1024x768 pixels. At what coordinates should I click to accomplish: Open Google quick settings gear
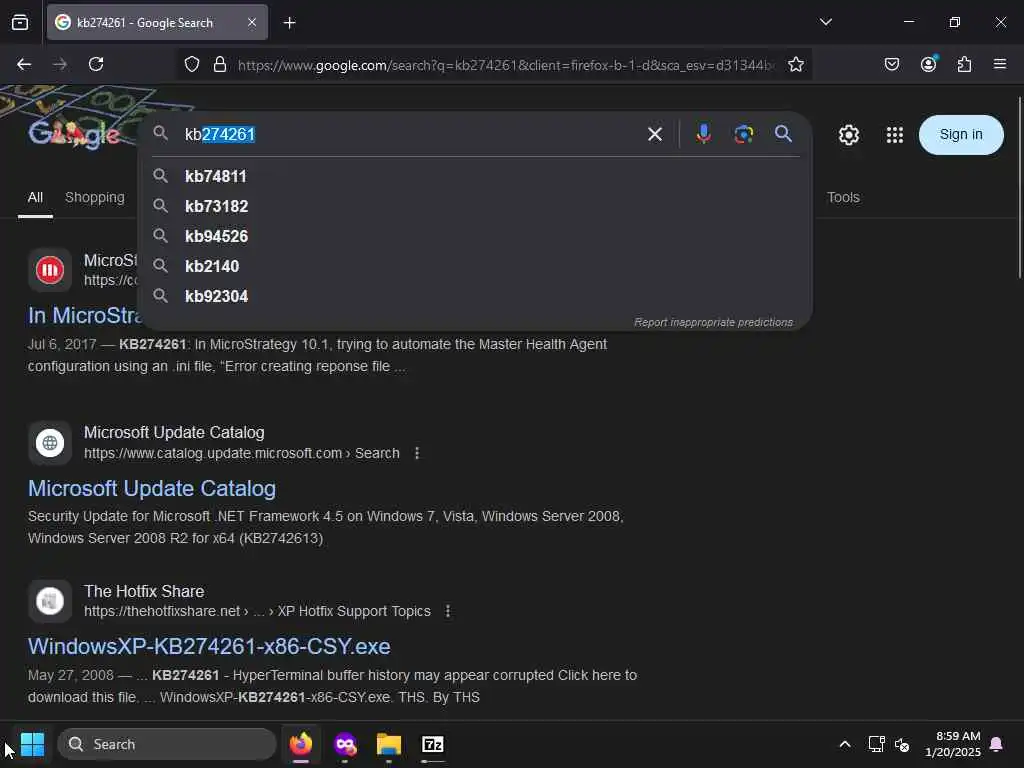pos(848,135)
